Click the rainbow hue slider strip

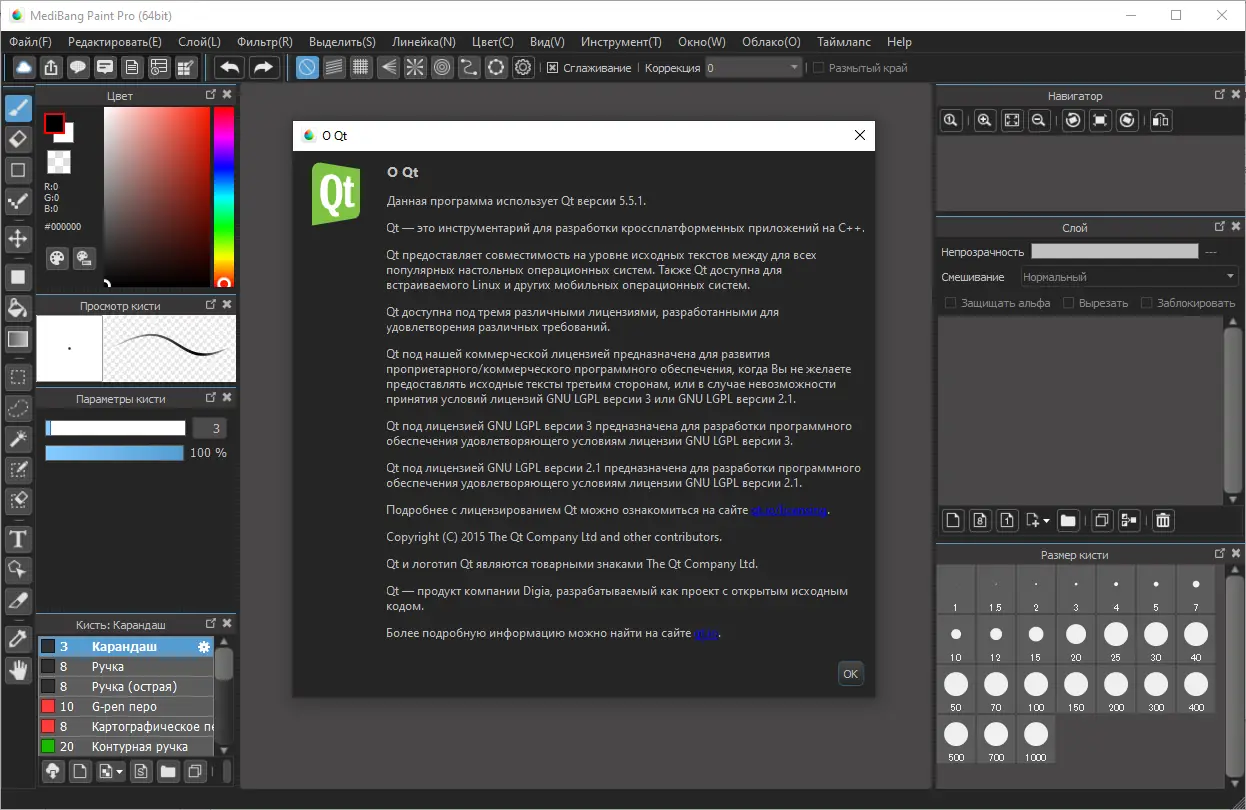pyautogui.click(x=223, y=196)
